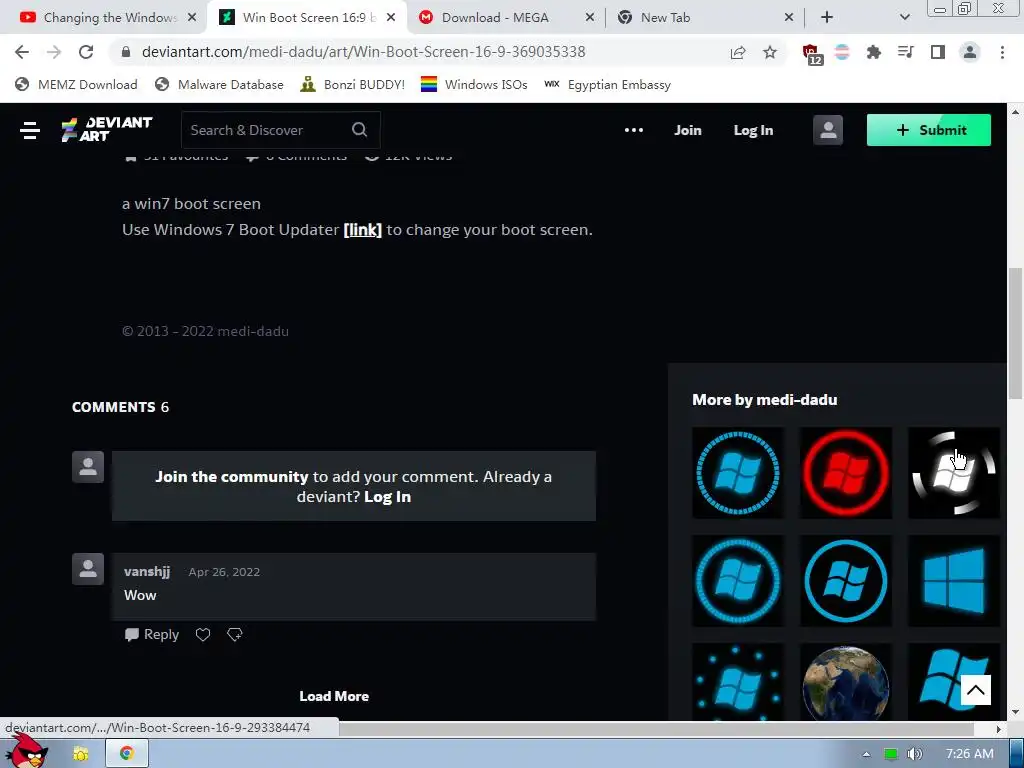Viewport: 1024px width, 768px height.
Task: Open the taskbar folder explorer icon
Action: (81, 754)
